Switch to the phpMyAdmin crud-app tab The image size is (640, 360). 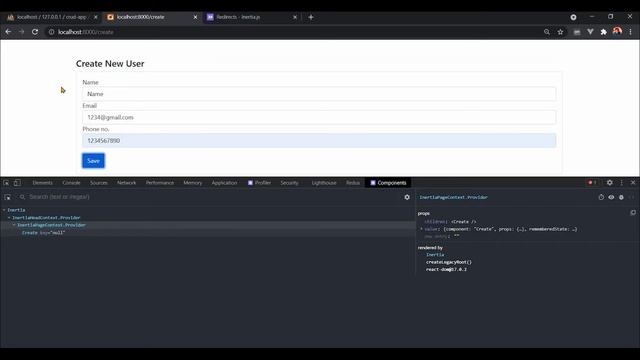coord(51,17)
